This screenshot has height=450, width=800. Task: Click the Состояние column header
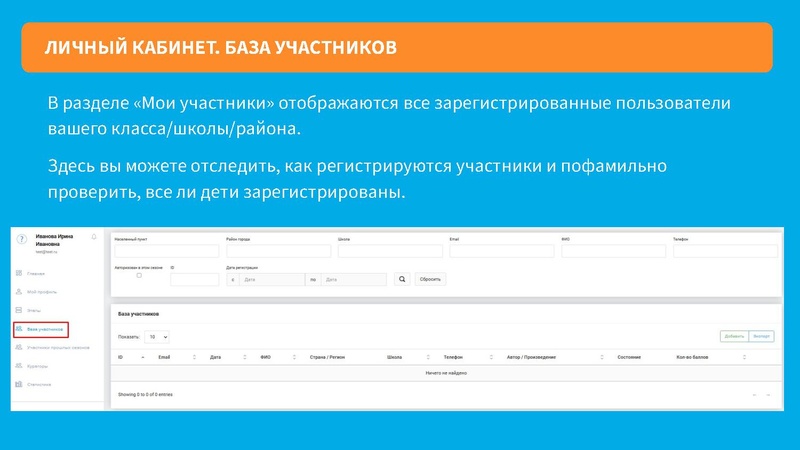[x=629, y=357]
